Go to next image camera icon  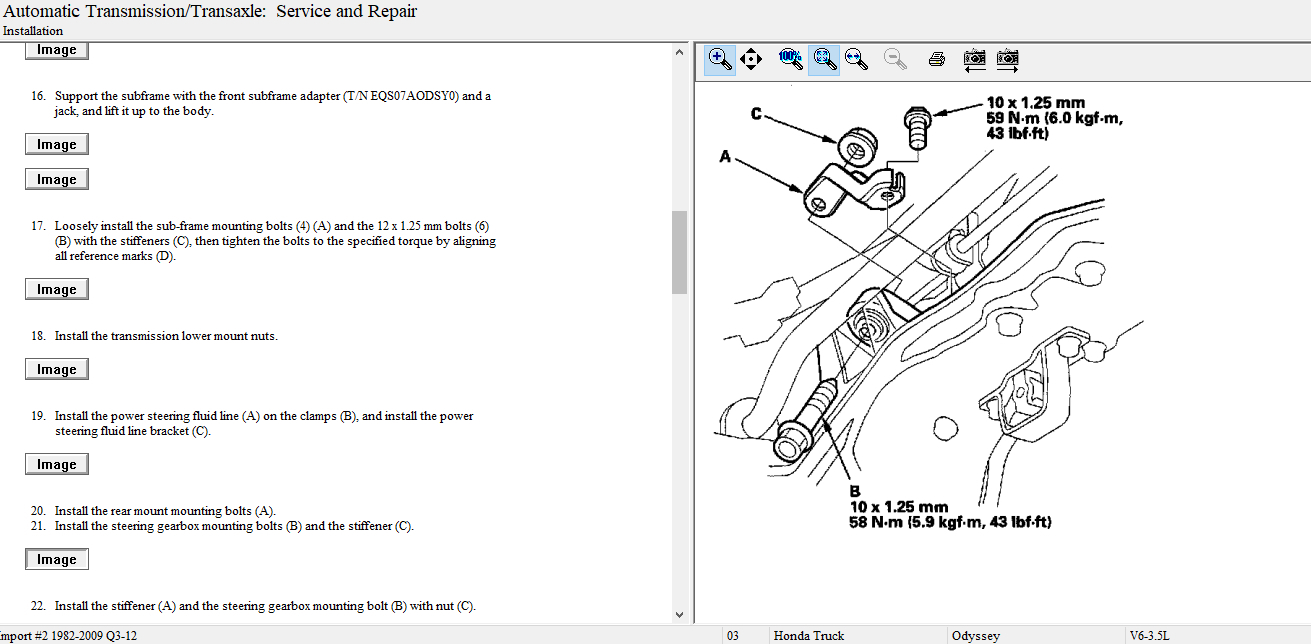pos(1007,59)
